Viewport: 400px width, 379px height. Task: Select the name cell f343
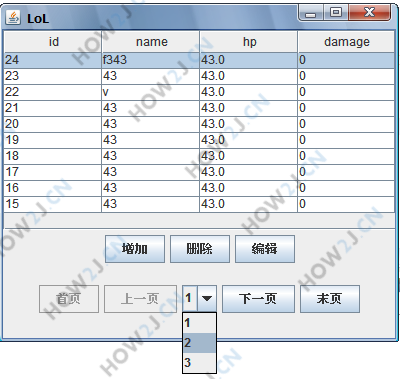(x=151, y=60)
